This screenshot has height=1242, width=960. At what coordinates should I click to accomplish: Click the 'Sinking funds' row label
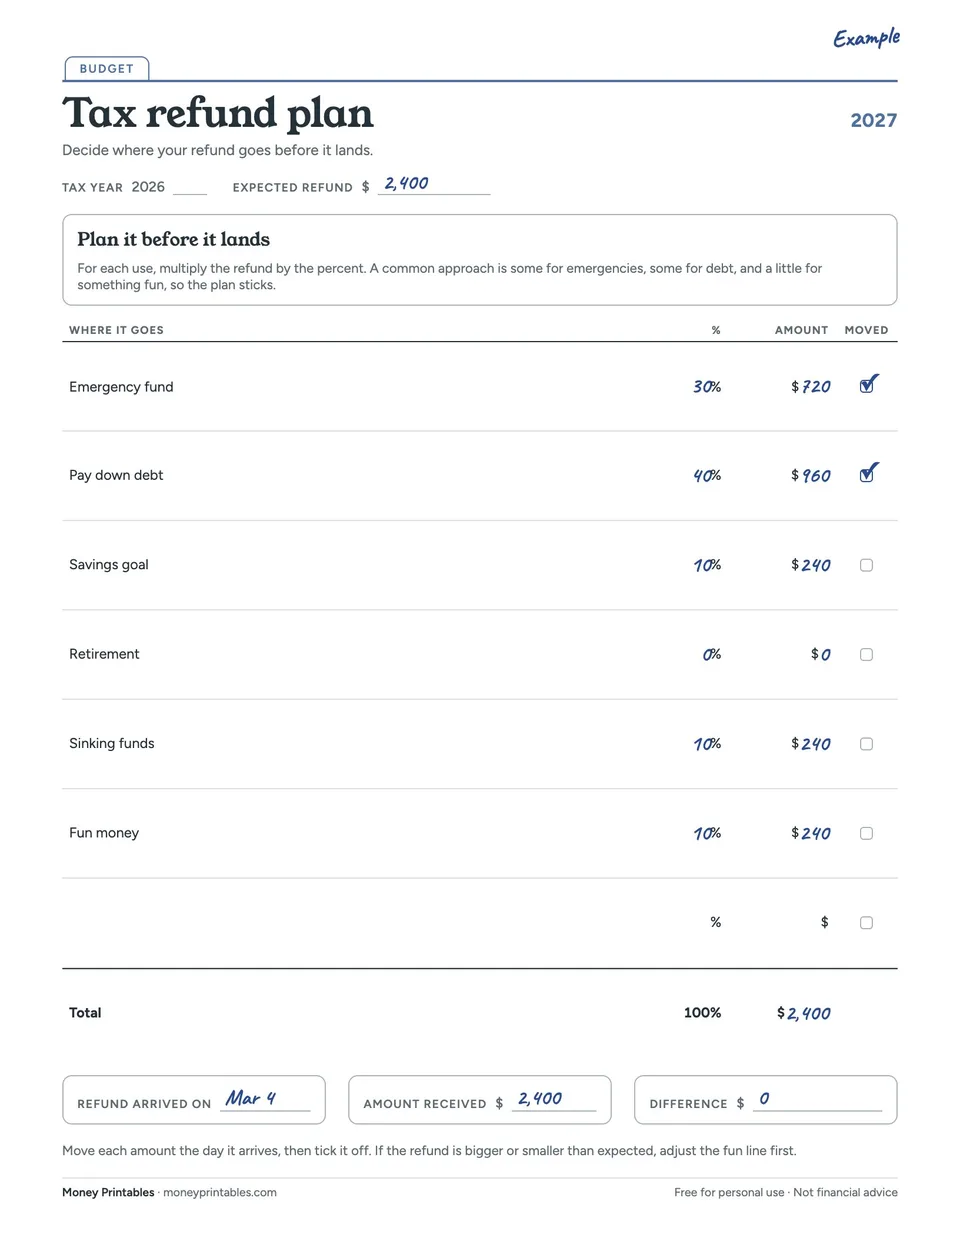tap(112, 744)
